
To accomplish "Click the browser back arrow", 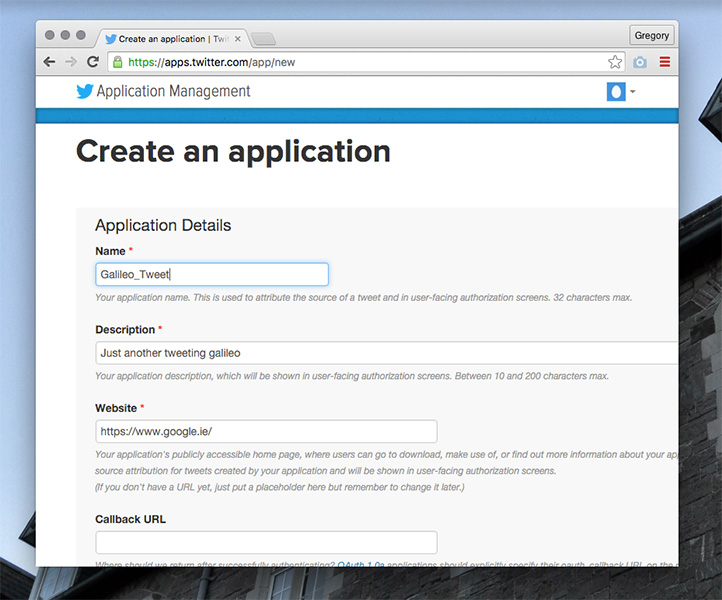I will tap(49, 62).
